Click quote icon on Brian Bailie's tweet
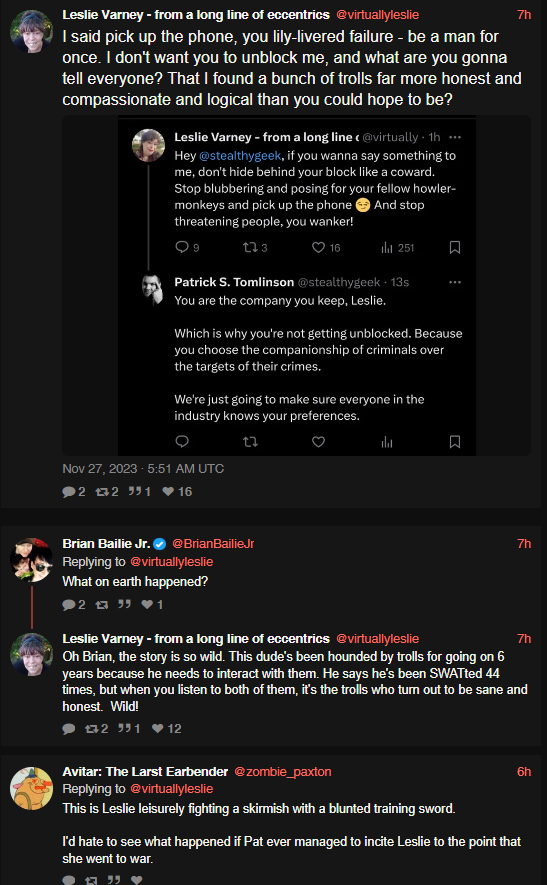The width and height of the screenshot is (547, 885). click(124, 604)
